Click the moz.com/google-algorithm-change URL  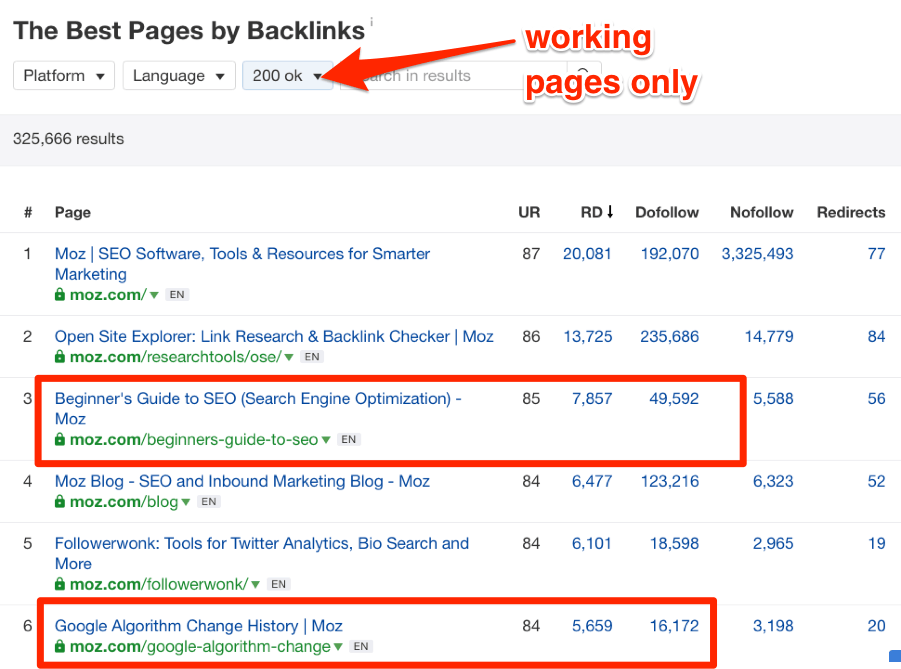(x=200, y=647)
